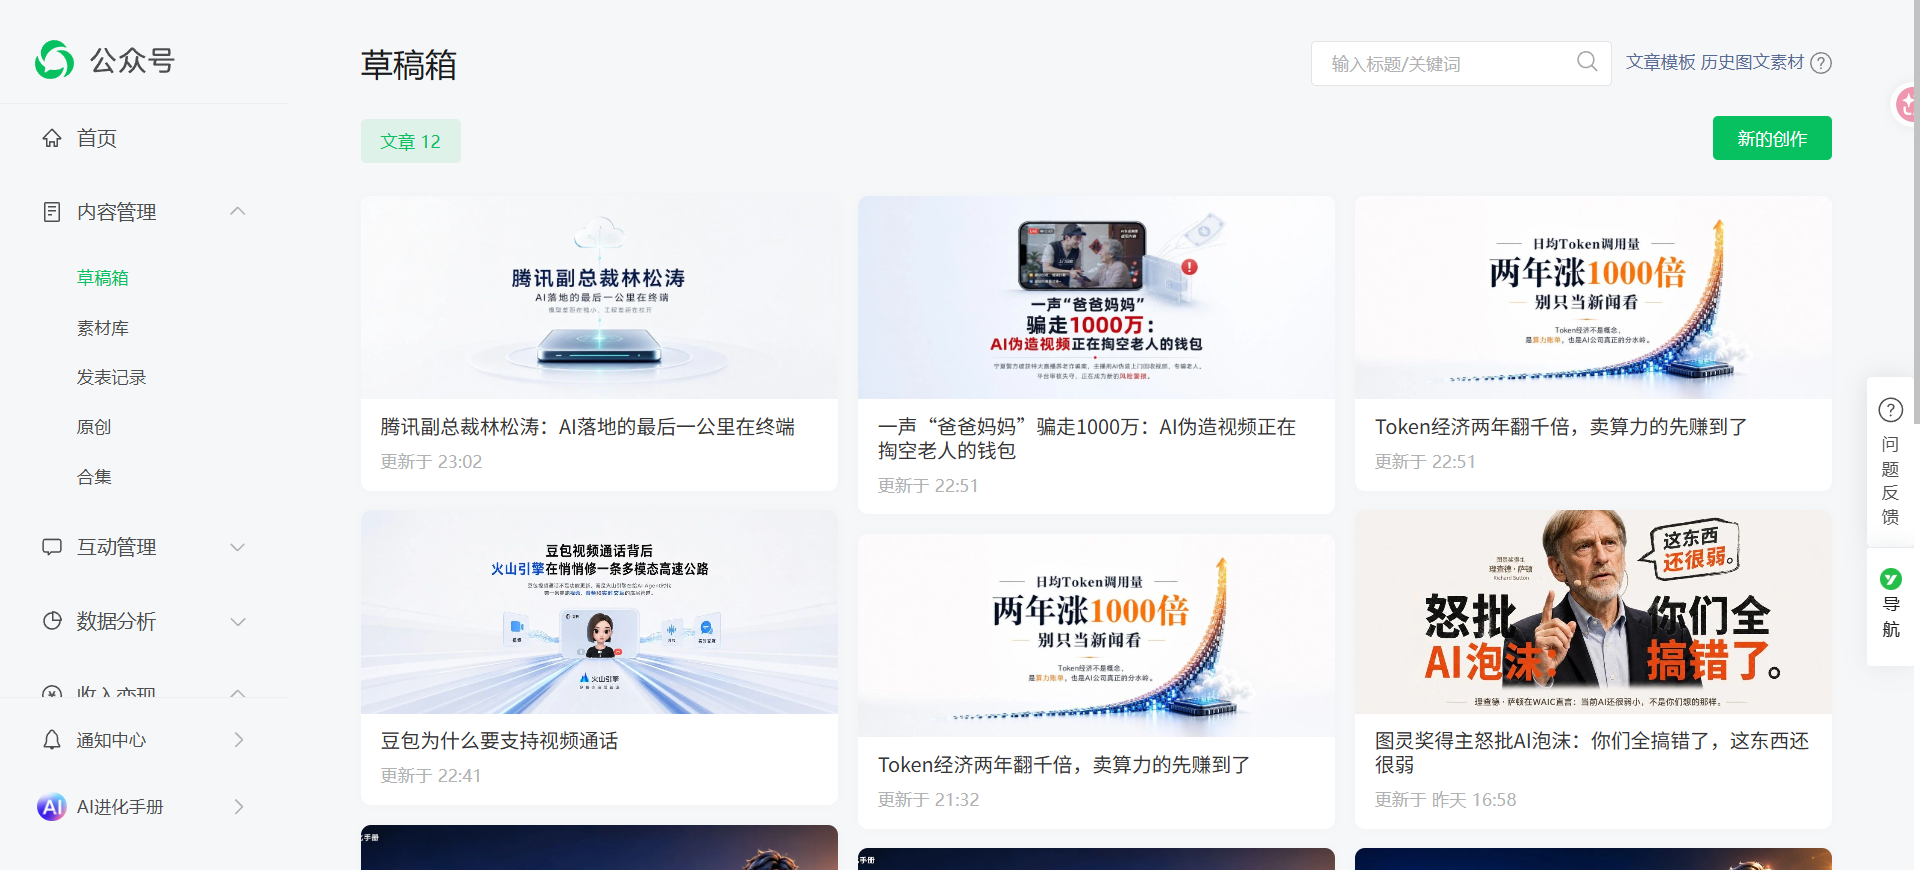
Task: Collapse the 内容管理 section chevron
Action: [x=238, y=211]
